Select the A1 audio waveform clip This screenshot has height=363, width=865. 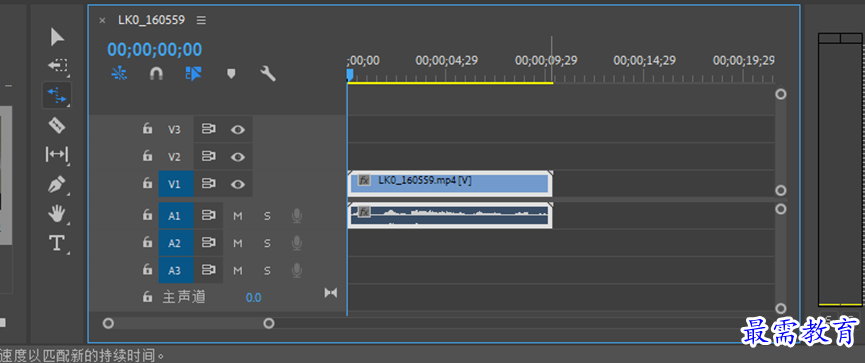click(450, 215)
